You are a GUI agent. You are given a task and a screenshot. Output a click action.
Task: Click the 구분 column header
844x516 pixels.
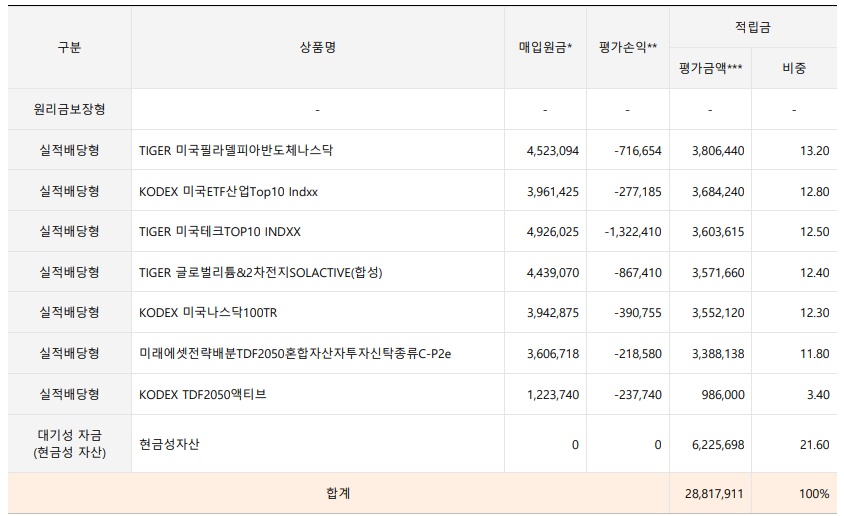69,47
